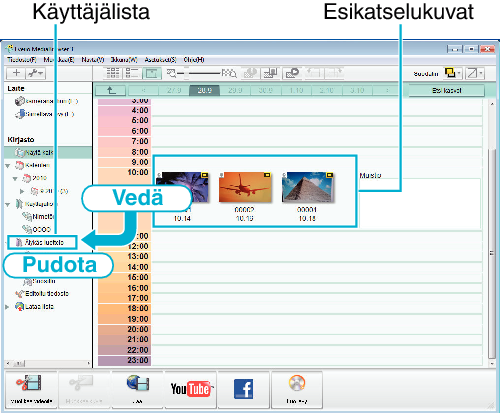The width and height of the screenshot is (500, 413).
Task: Switch to detailed list view
Action: click(x=132, y=73)
